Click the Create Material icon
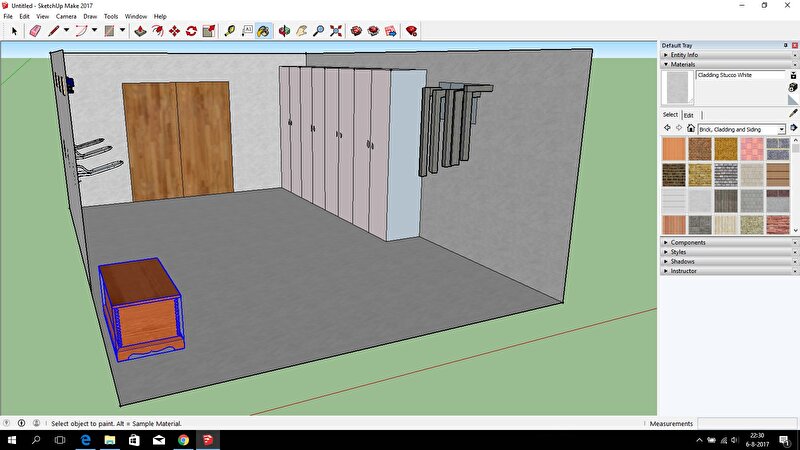Screen dimensions: 800x450 (793, 87)
